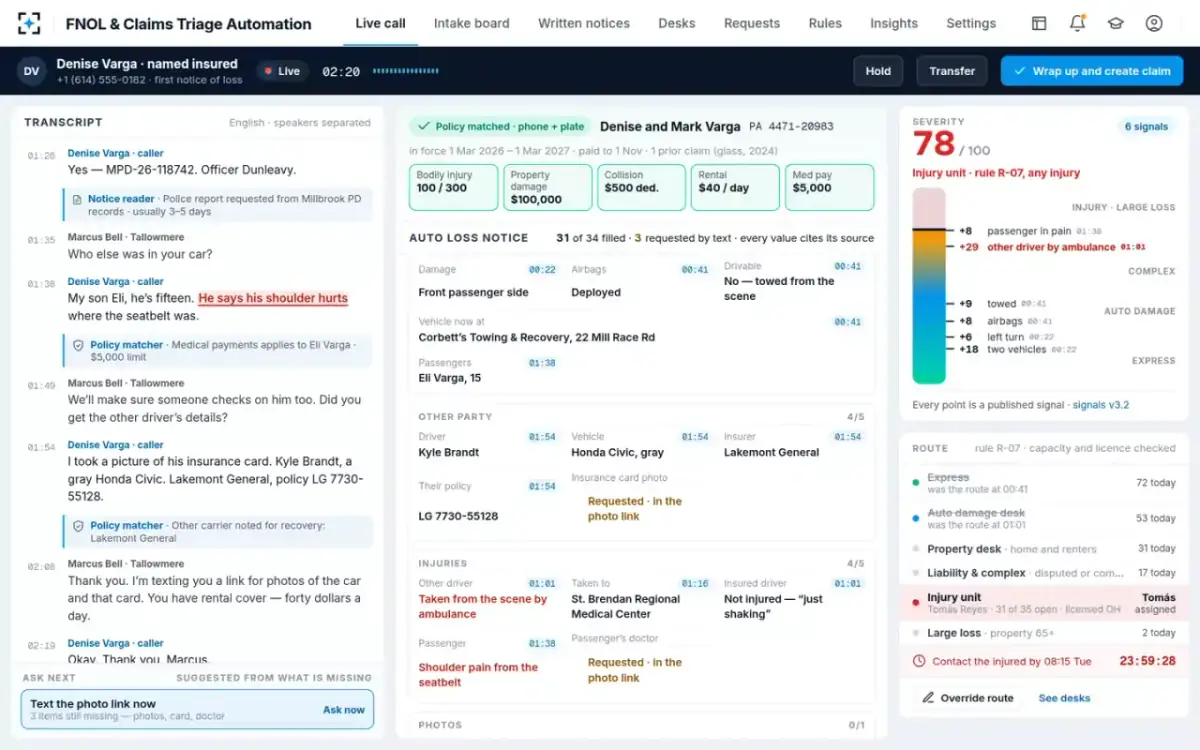Viewport: 1200px width, 750px height.
Task: Jump to 01:38 source beside Passengers
Action: [x=542, y=363]
